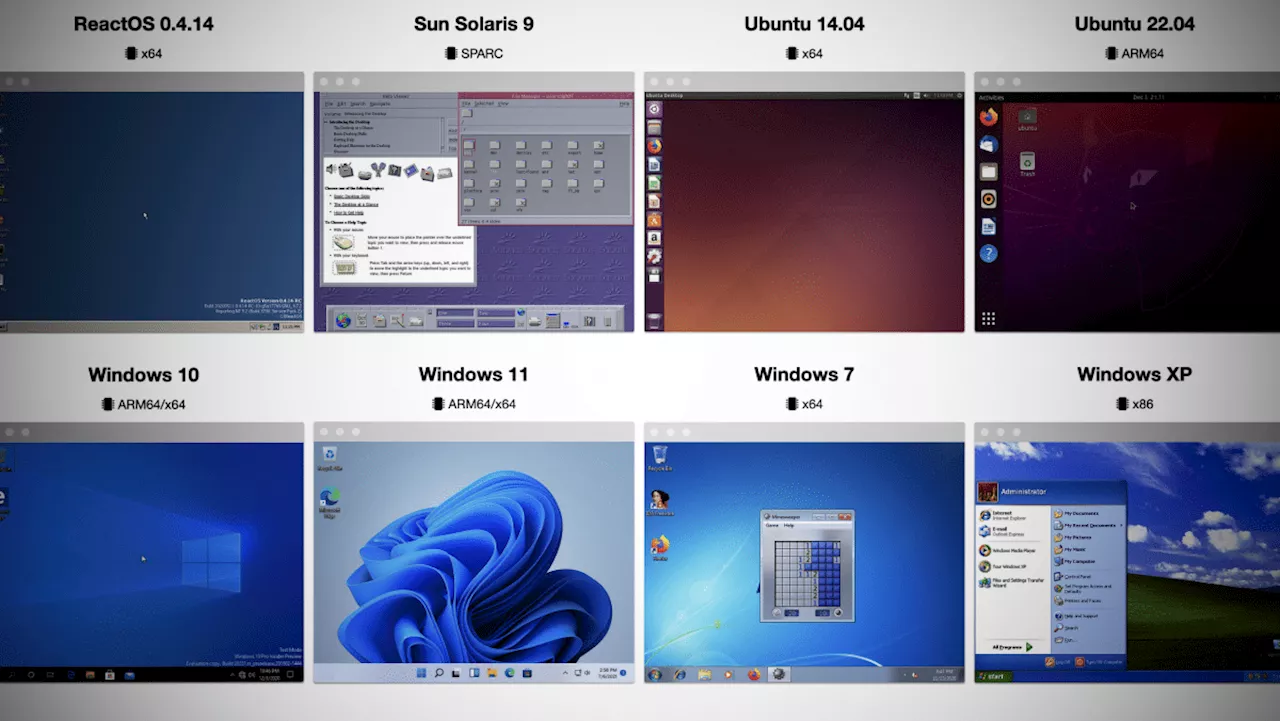Screen dimensions: 1280x721
Task: Click the Windows XP start button
Action: pos(993,676)
